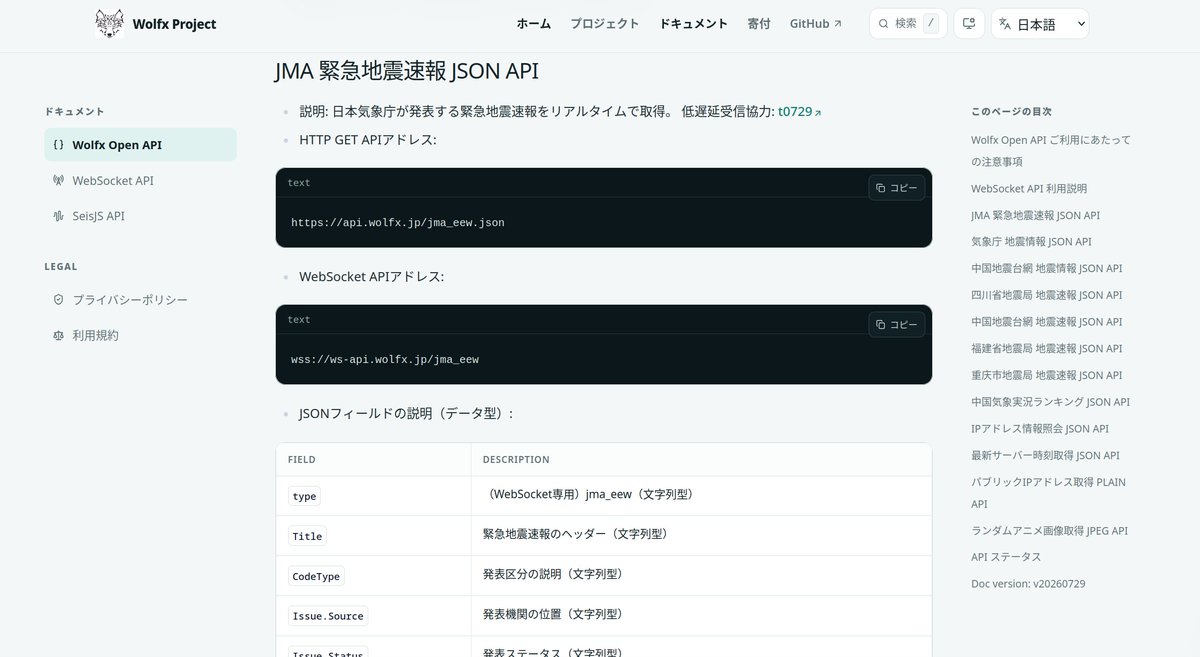The image size is (1200, 657).
Task: Jump to ランダムアニメ画像取得 JPEG API
Action: pos(1049,531)
